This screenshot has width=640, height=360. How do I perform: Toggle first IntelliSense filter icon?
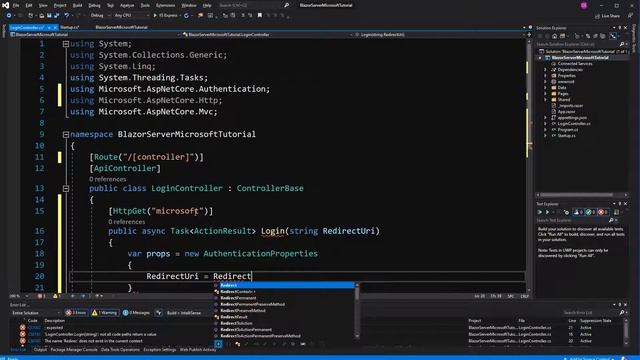218,344
